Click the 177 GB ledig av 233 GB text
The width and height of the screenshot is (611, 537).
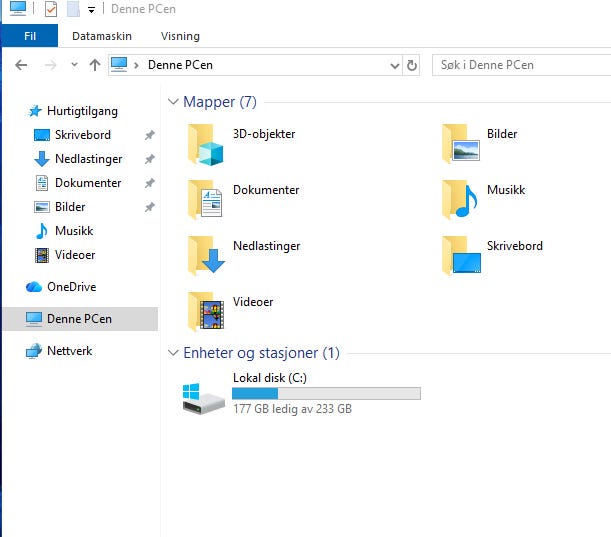pos(292,409)
